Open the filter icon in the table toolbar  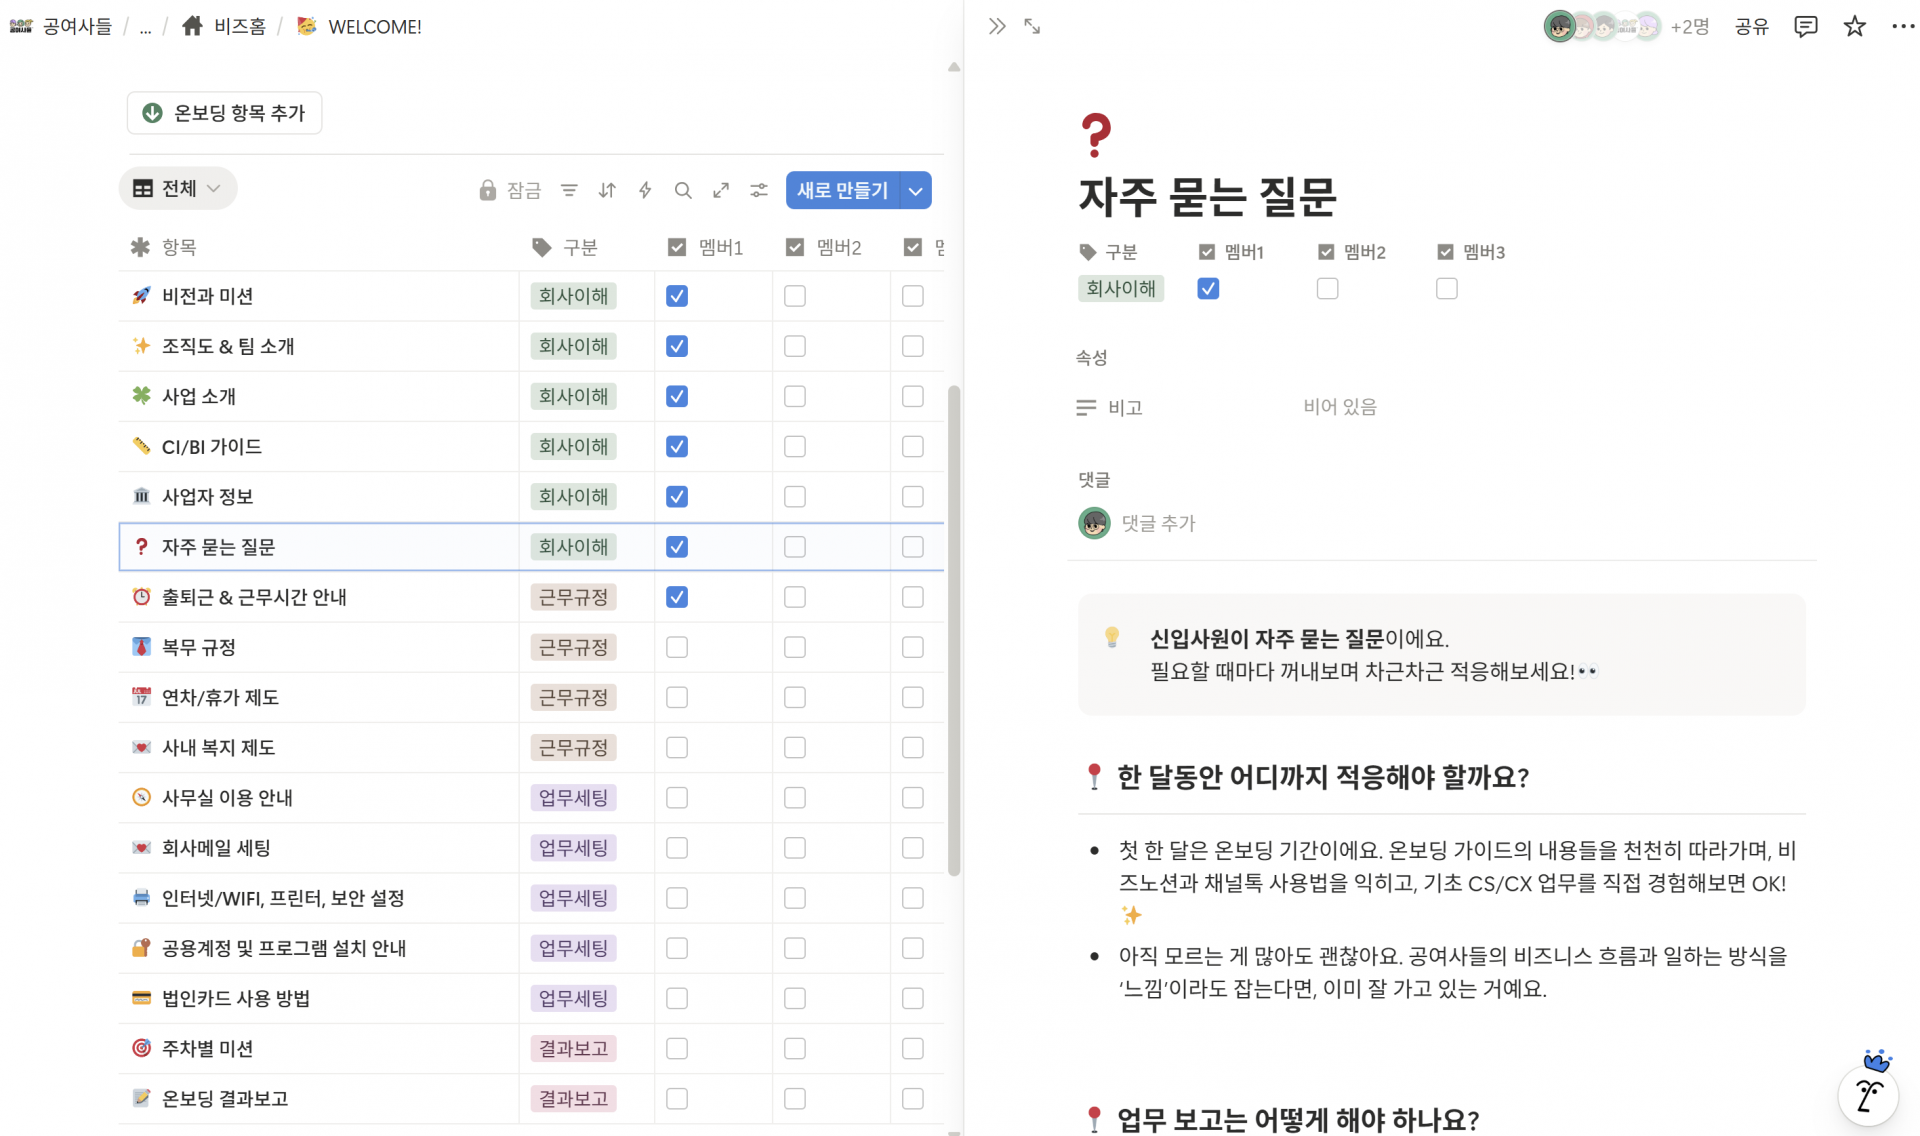click(569, 190)
